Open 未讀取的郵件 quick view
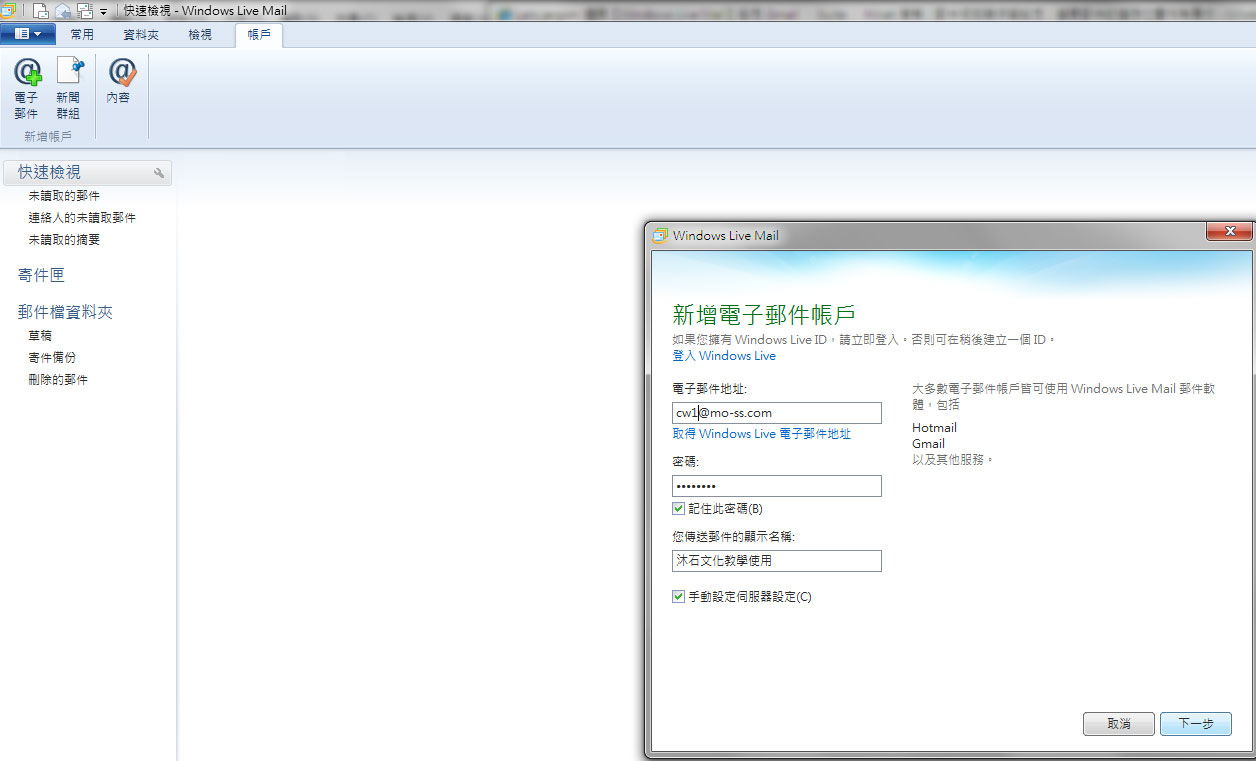This screenshot has width=1256, height=761. coord(64,196)
